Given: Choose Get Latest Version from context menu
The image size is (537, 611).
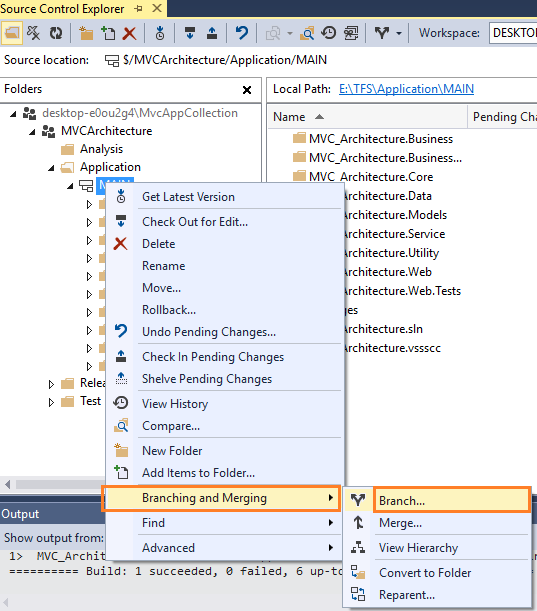Looking at the screenshot, I should click(224, 197).
